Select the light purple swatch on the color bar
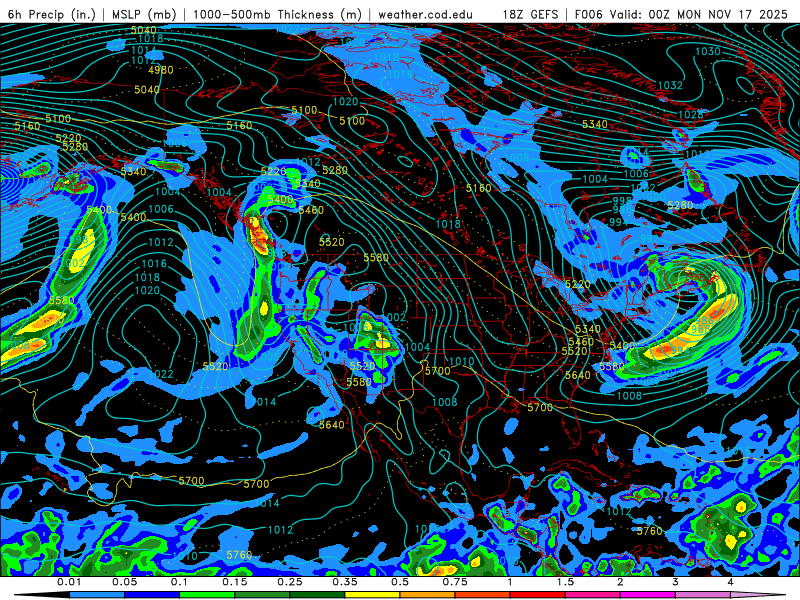This screenshot has width=800, height=600. (x=703, y=595)
